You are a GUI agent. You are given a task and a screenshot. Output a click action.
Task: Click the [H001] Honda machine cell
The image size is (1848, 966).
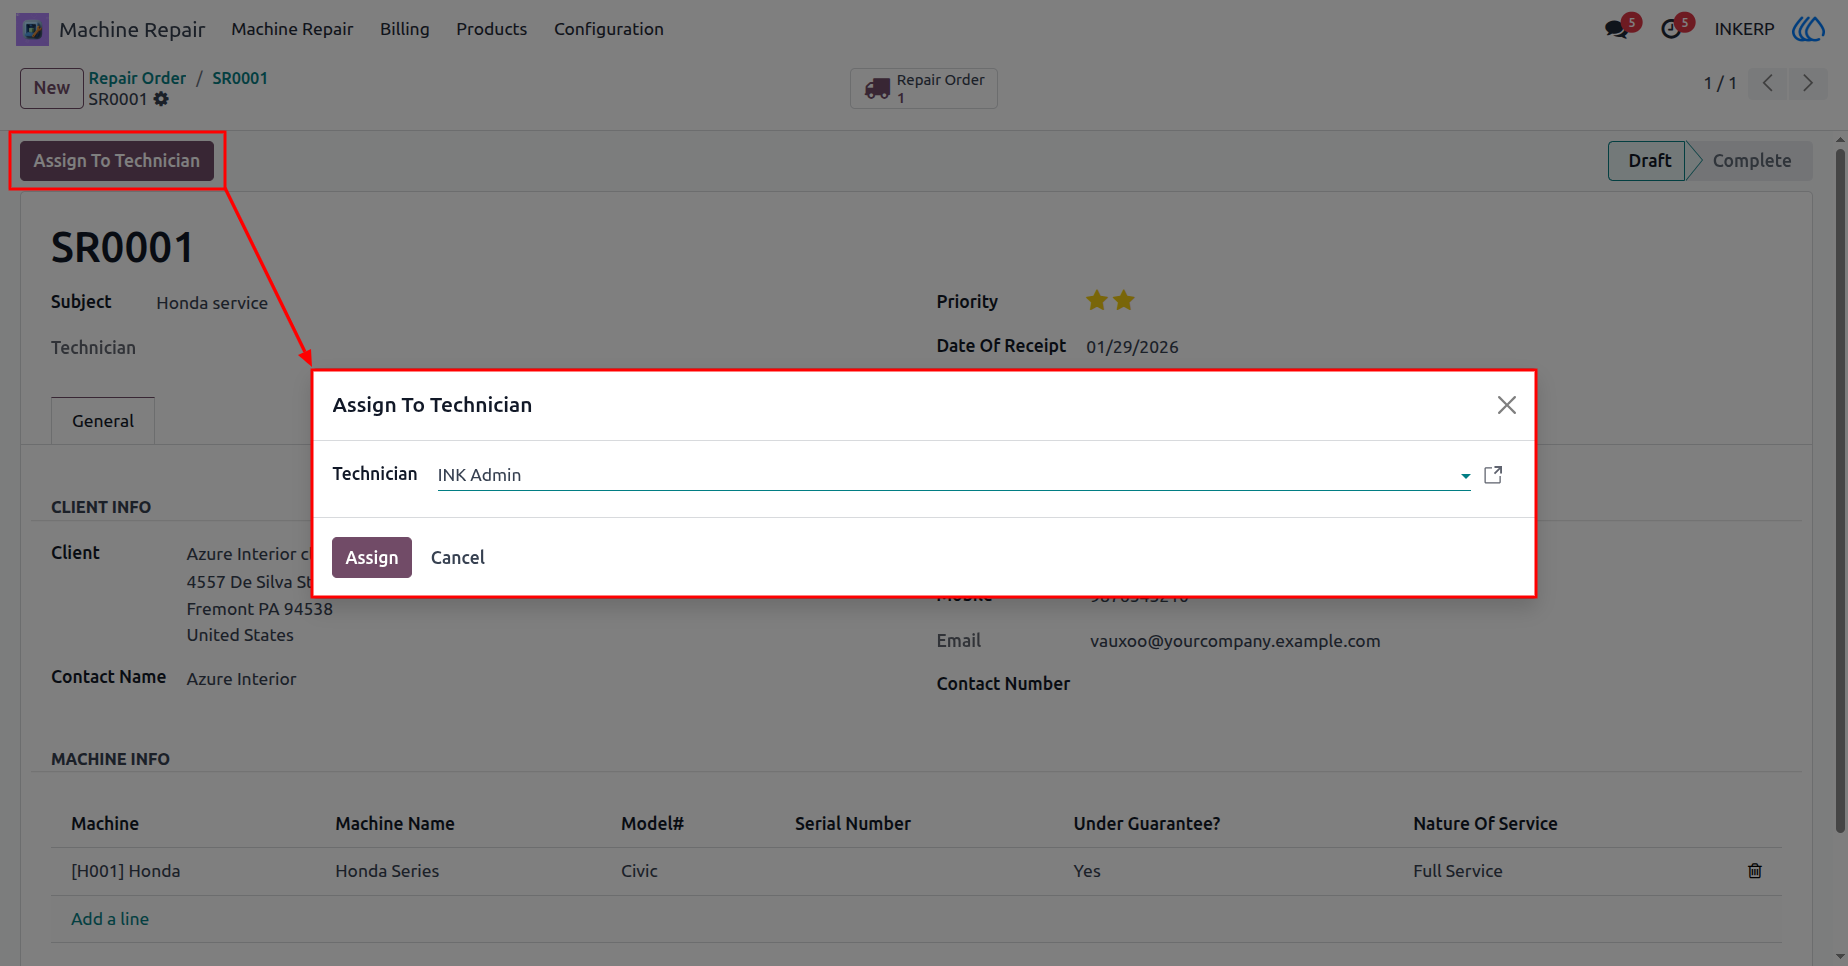(x=126, y=871)
